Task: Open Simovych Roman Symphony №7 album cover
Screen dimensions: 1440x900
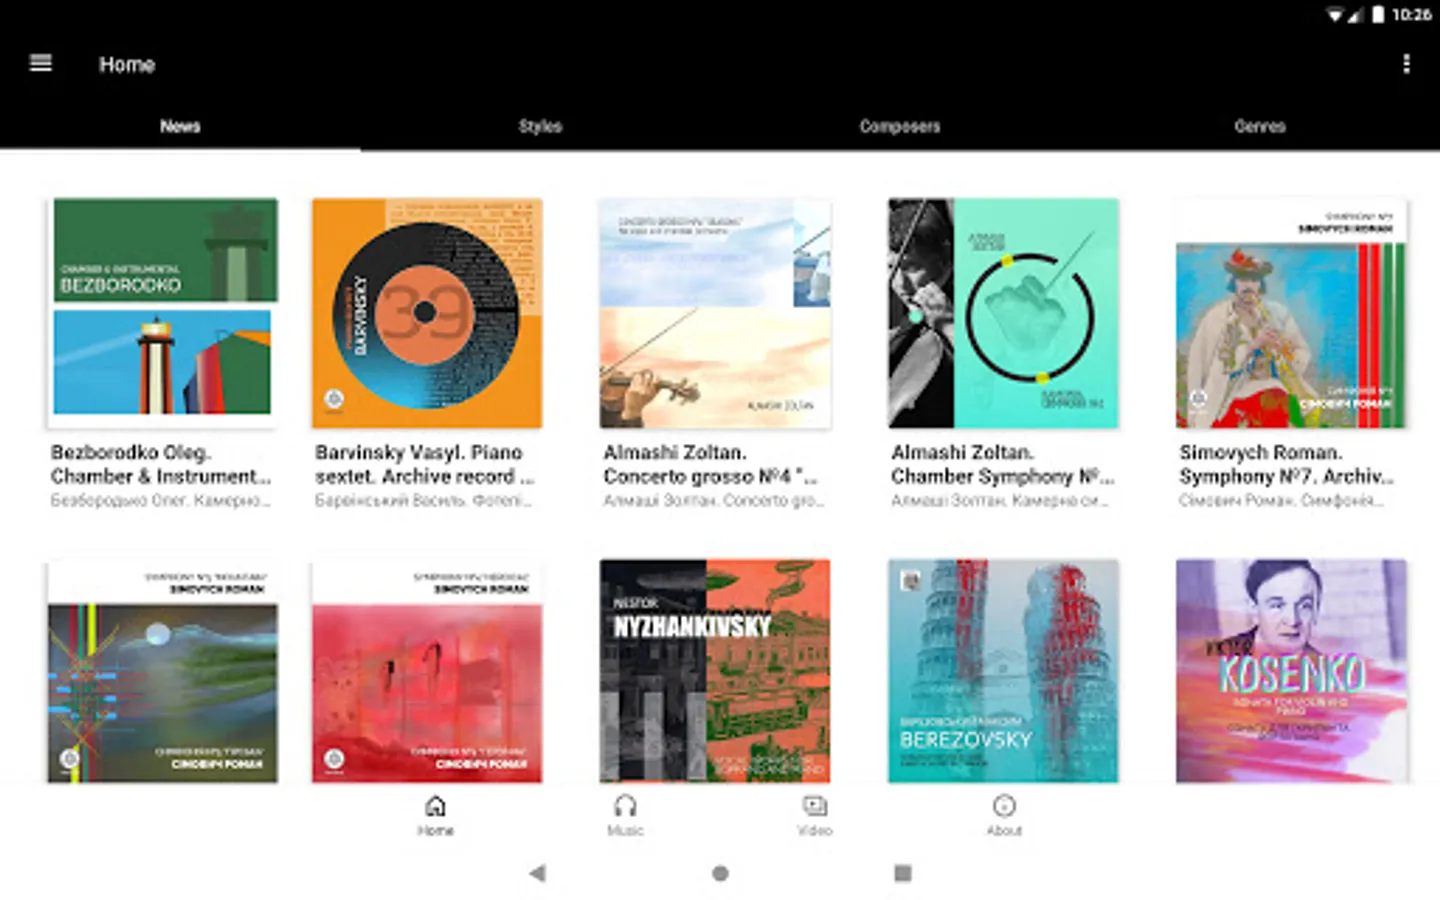Action: (1291, 313)
